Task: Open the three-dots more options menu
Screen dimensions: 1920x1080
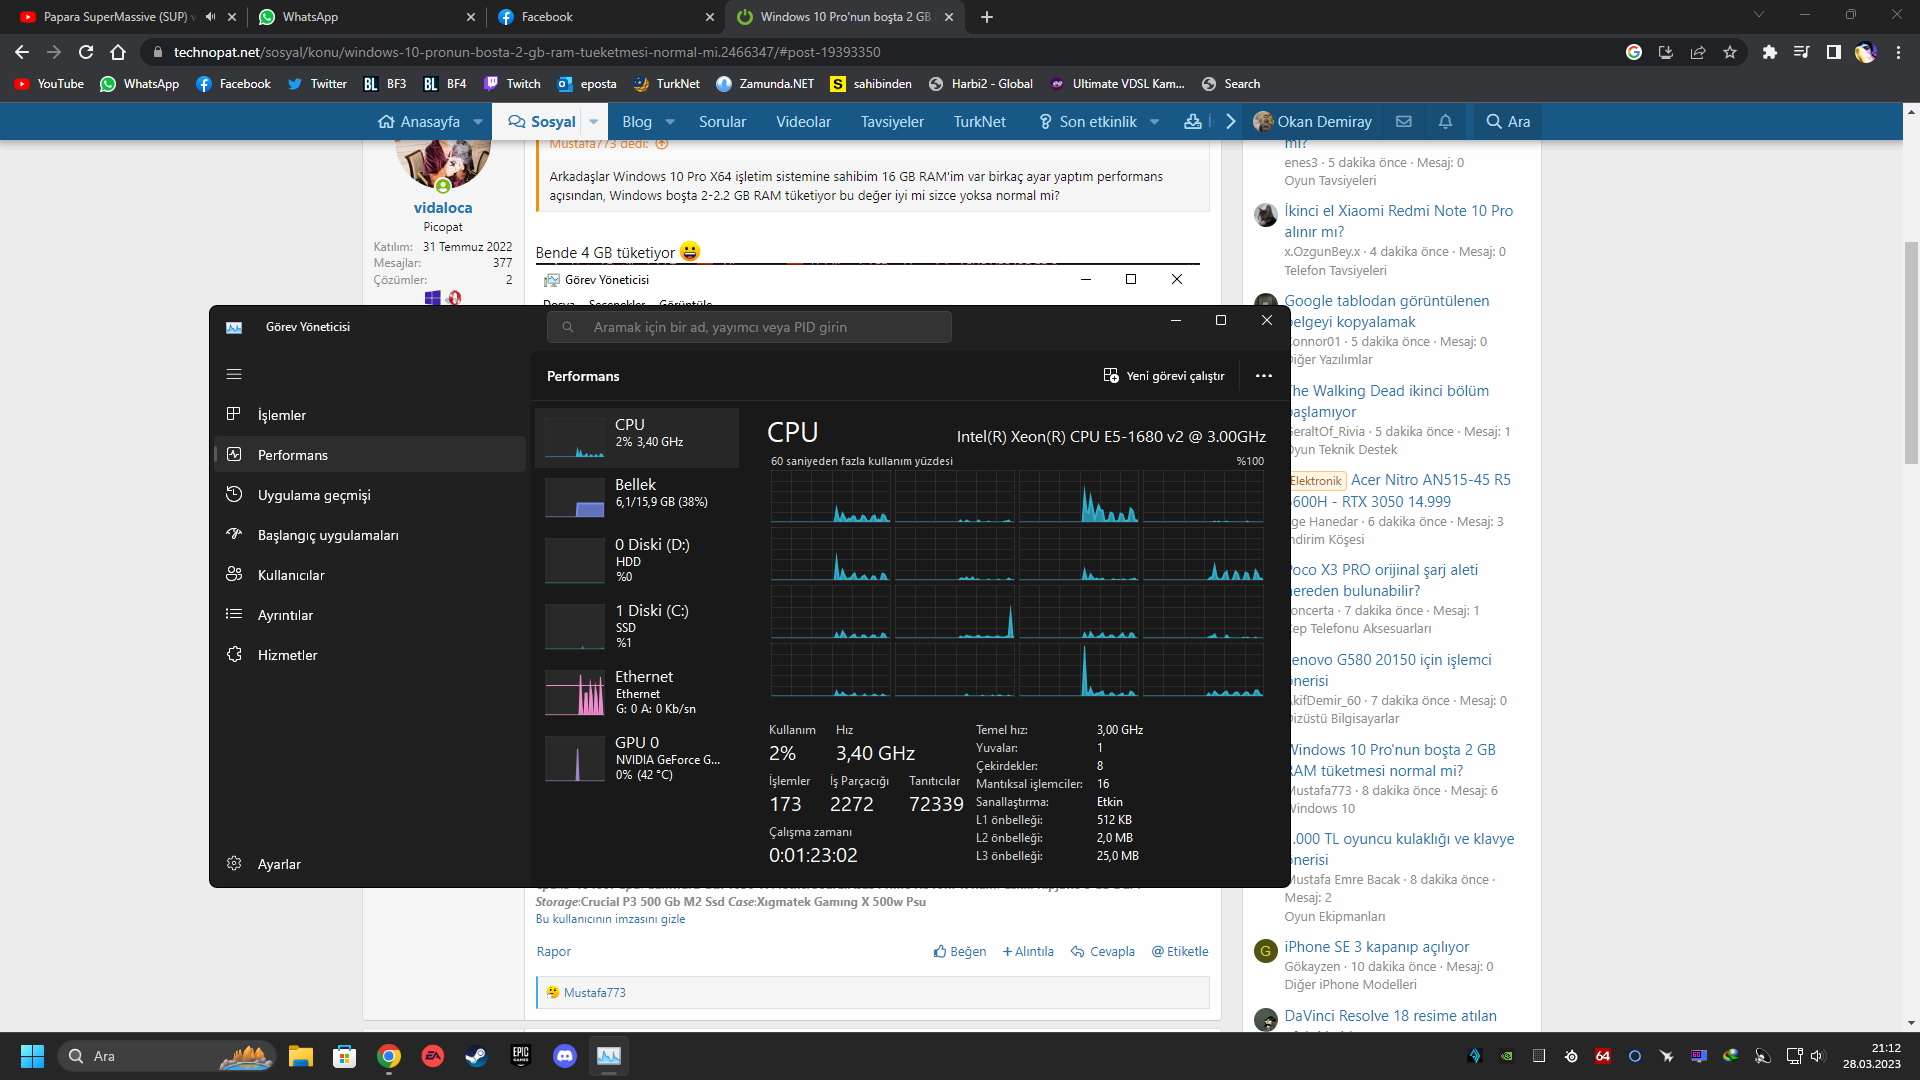Action: [x=1264, y=376]
